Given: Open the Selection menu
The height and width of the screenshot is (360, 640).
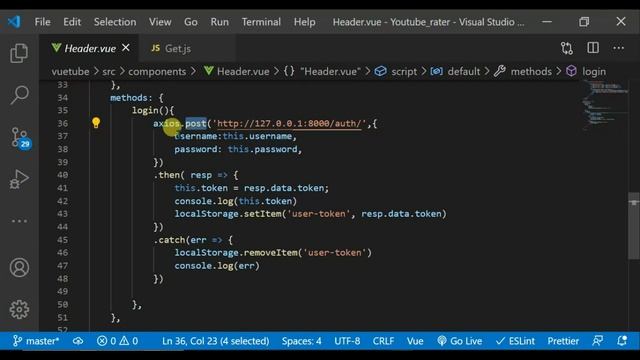Looking at the screenshot, I should coord(115,22).
